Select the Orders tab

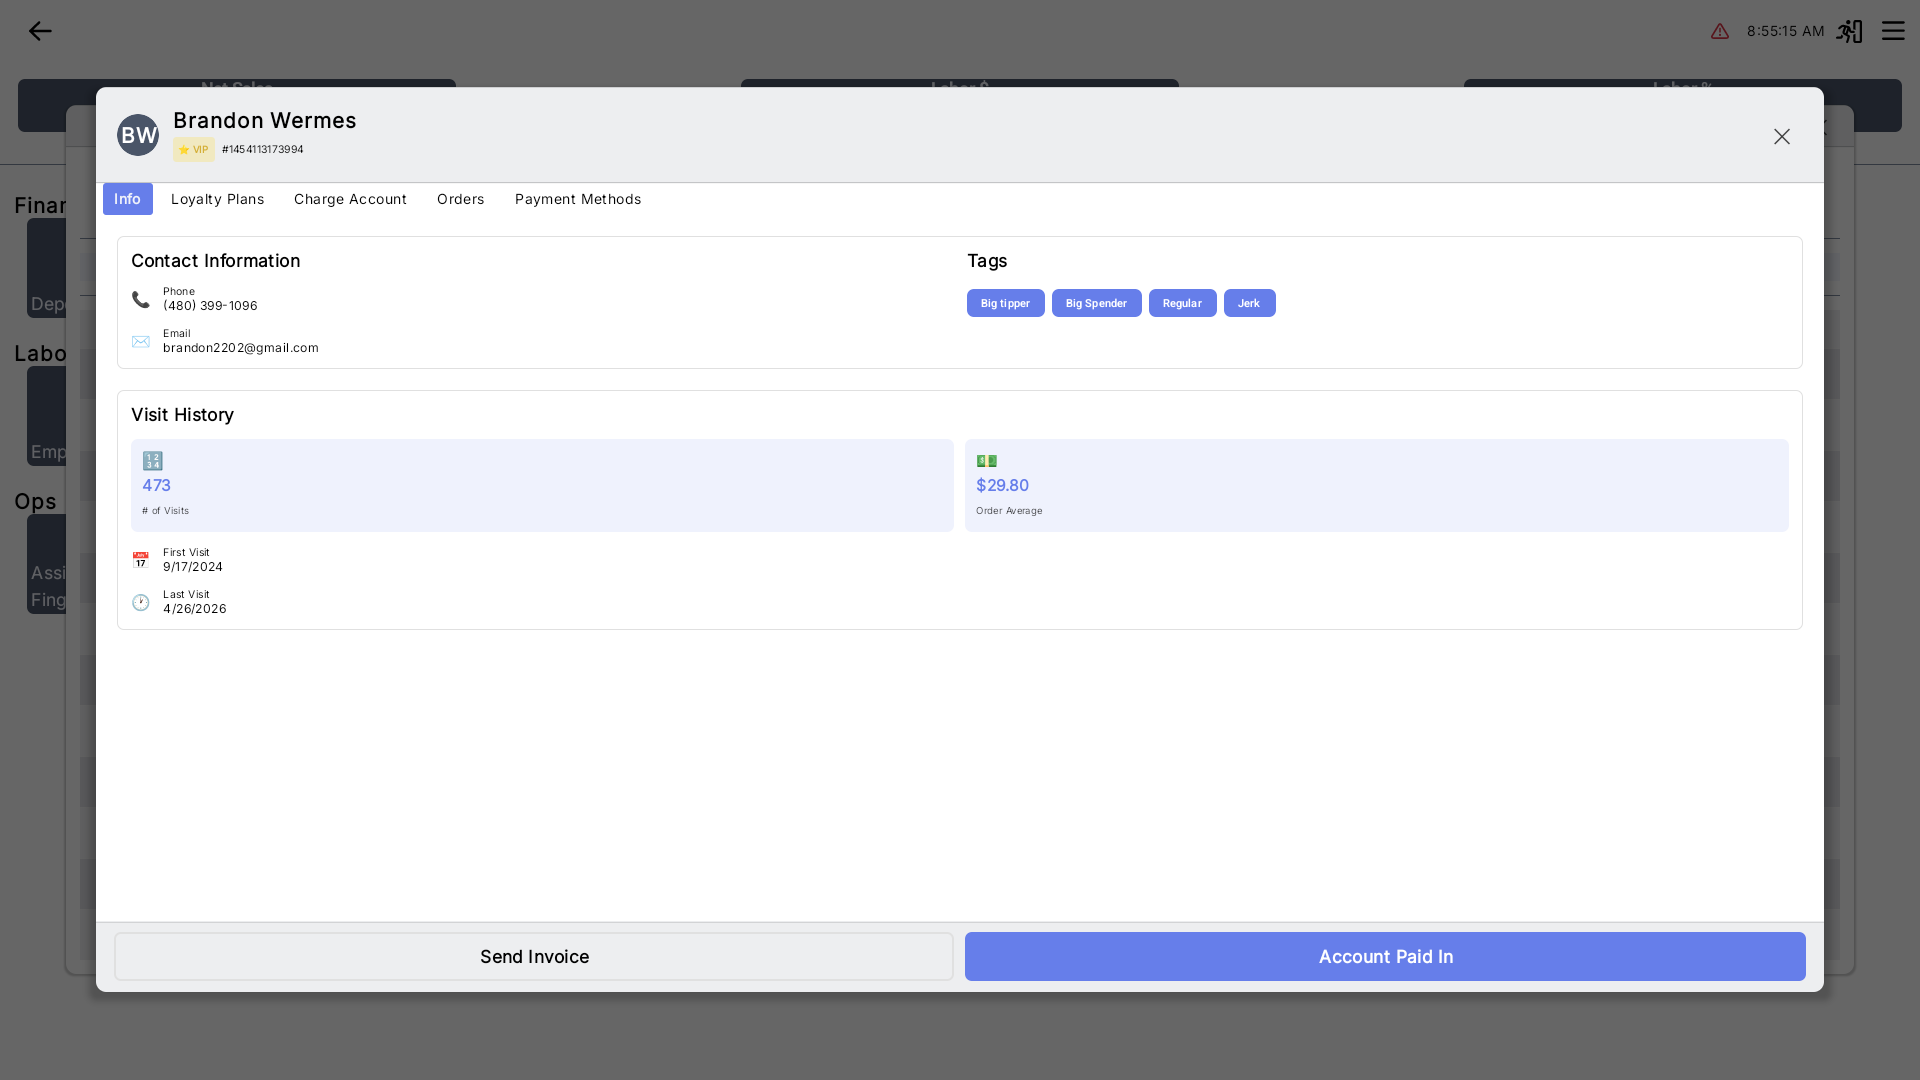[461, 199]
